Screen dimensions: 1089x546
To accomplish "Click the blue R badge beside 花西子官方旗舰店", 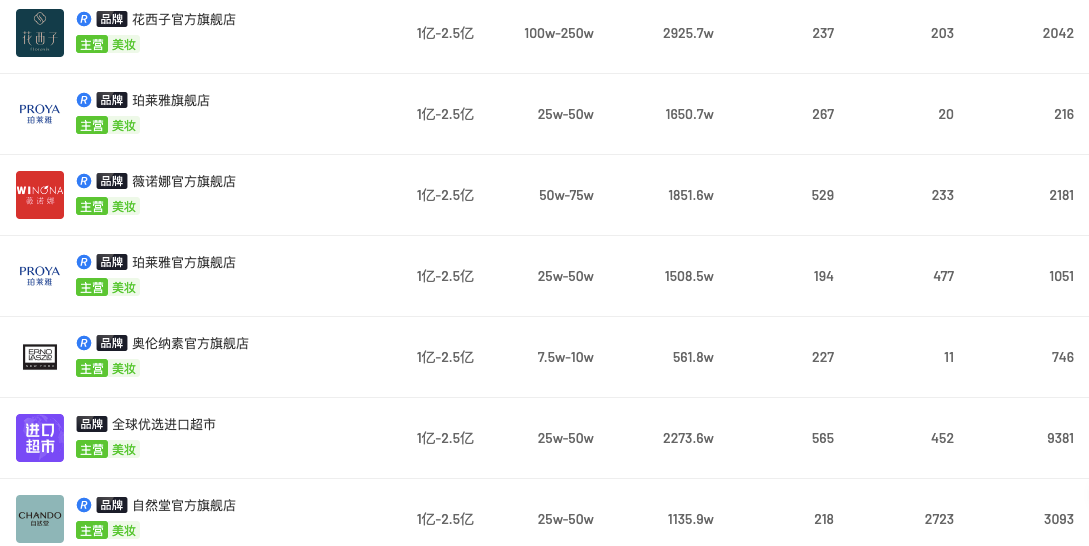I will 84,19.
